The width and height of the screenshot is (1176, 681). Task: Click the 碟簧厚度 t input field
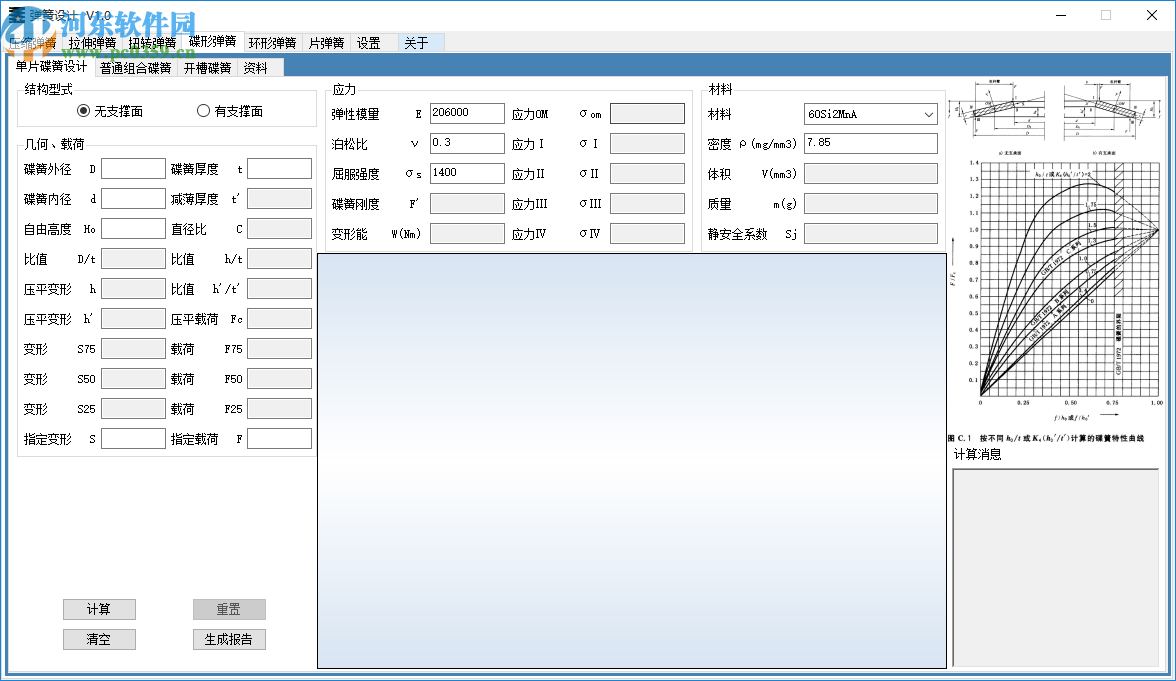279,169
